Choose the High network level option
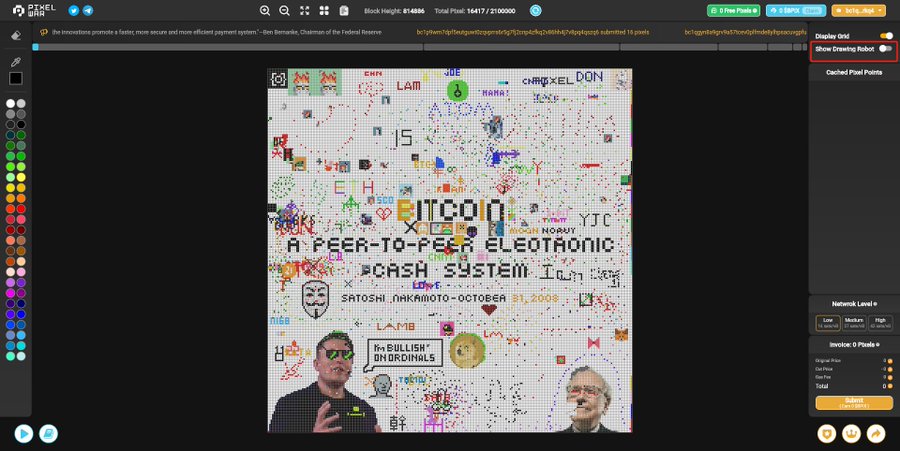Image resolution: width=900 pixels, height=451 pixels. point(880,323)
